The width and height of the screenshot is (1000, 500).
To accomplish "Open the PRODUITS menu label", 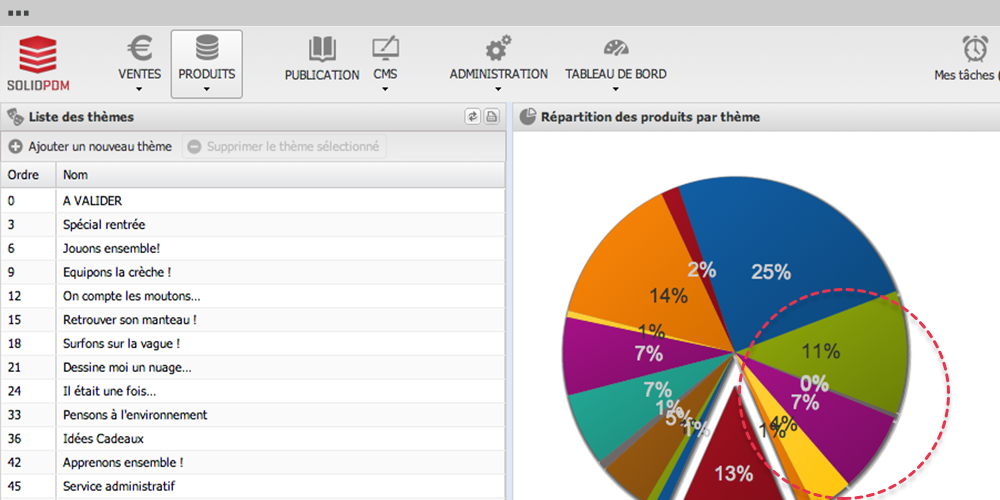I will point(207,74).
